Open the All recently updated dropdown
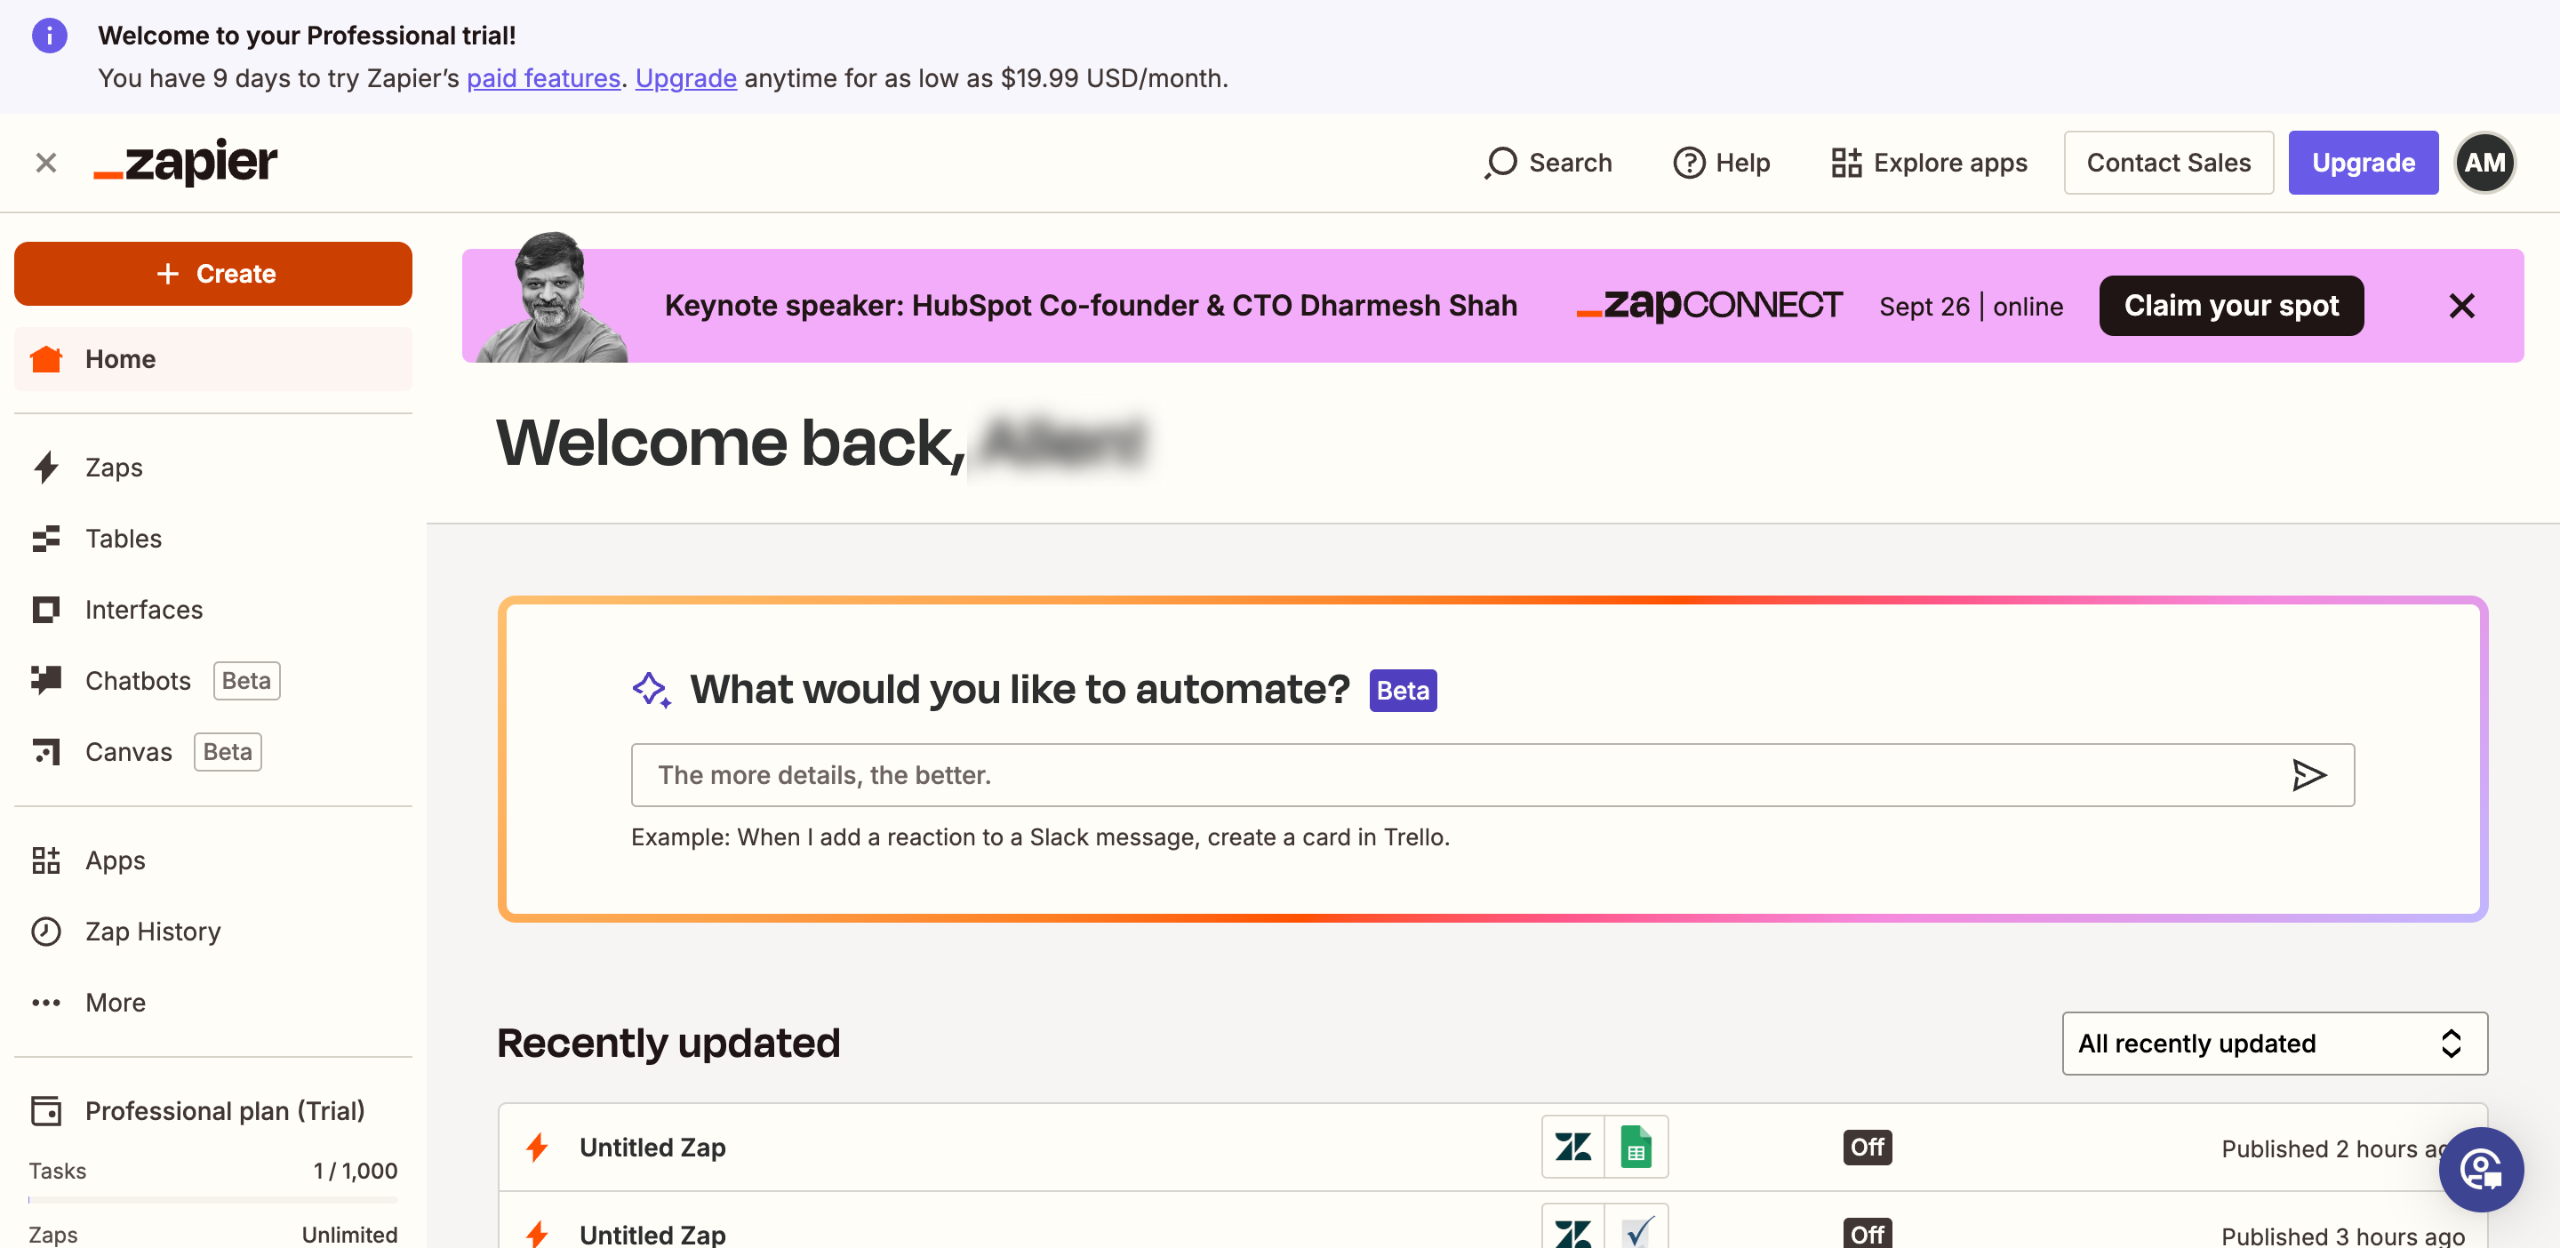The height and width of the screenshot is (1248, 2560). (x=2274, y=1043)
